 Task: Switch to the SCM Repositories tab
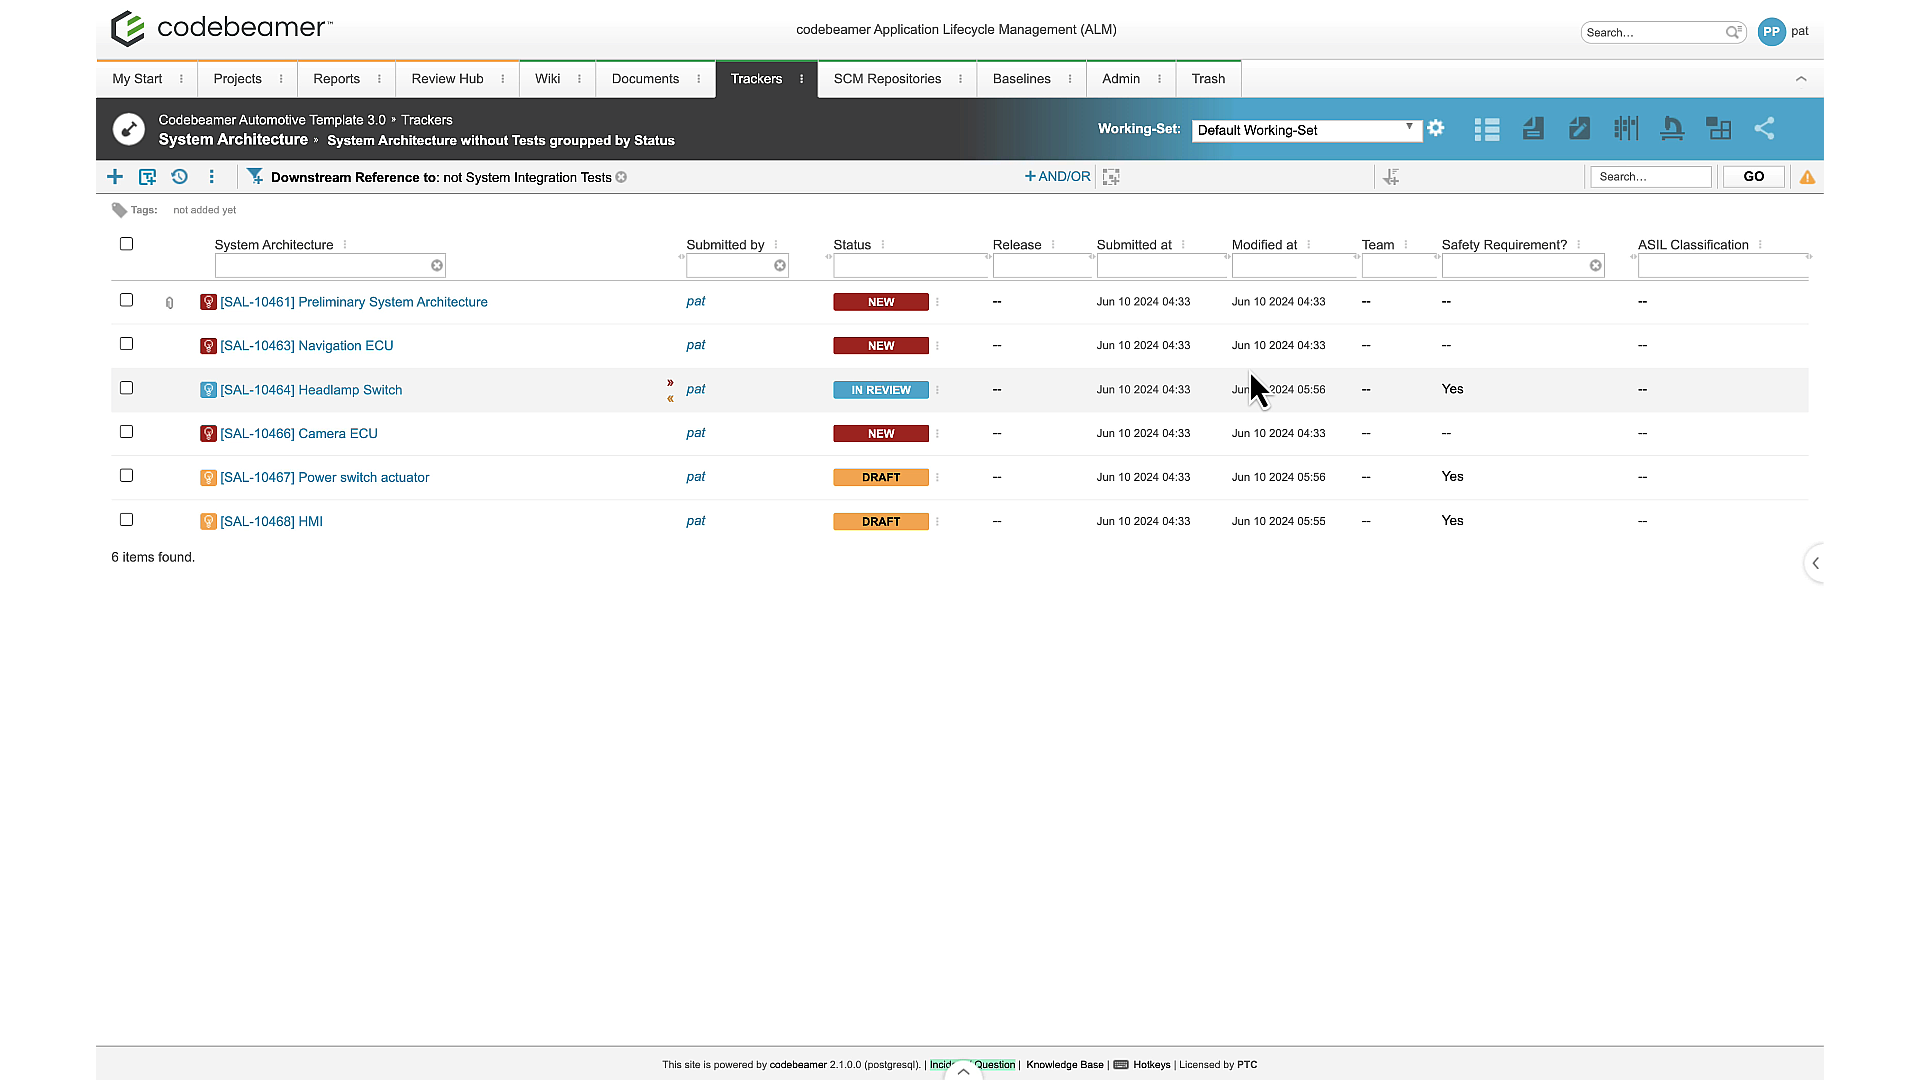click(886, 78)
